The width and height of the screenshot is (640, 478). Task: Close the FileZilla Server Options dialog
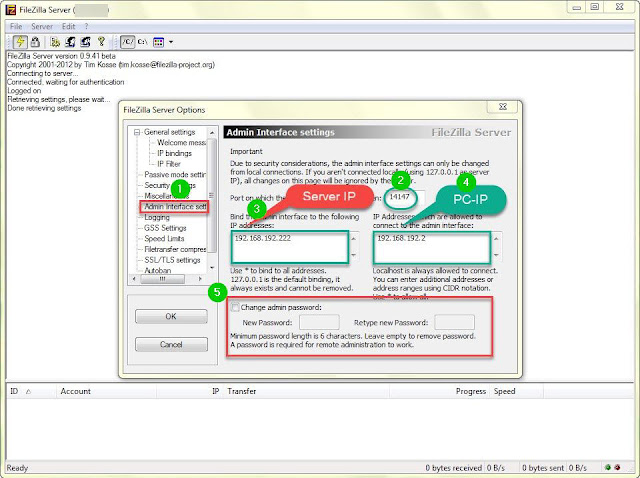point(503,107)
